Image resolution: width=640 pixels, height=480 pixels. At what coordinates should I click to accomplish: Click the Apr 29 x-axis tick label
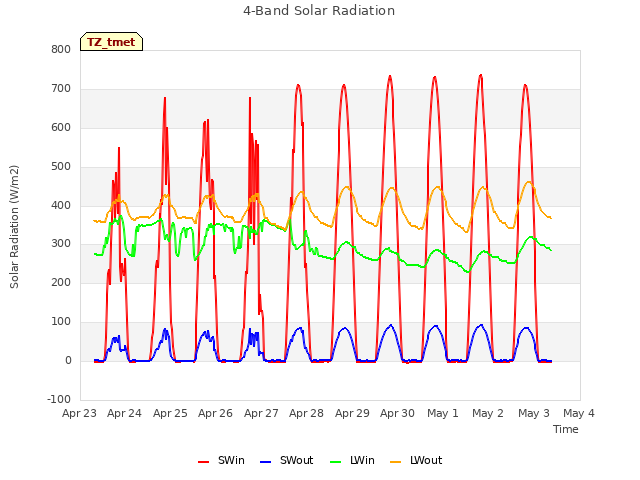(x=352, y=413)
